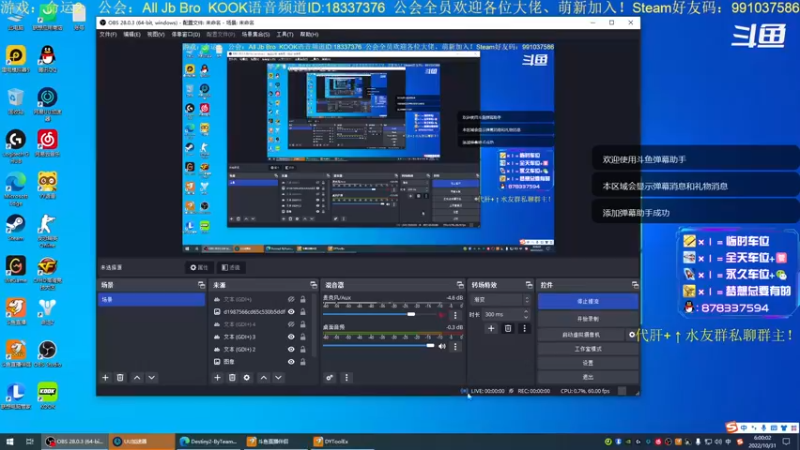Screen dimensions: 800x450
Task: Undock the sources panel with its float icon
Action: click(313, 285)
